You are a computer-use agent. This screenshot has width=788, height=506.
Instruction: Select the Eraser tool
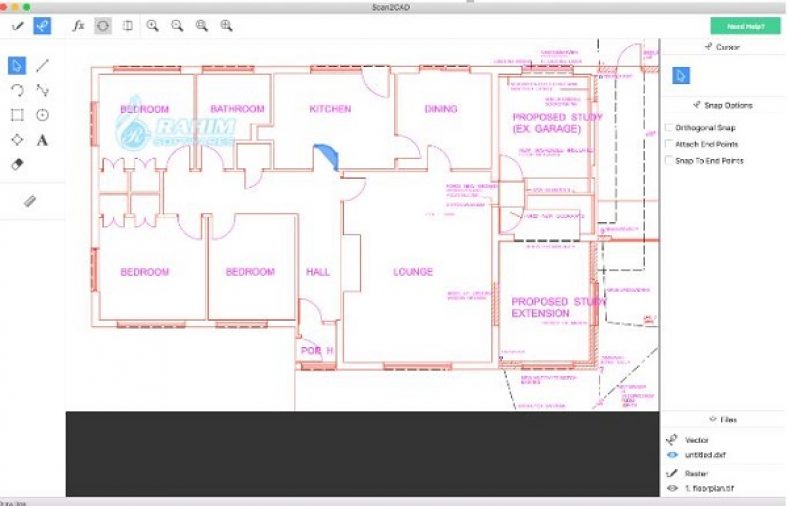pyautogui.click(x=17, y=164)
